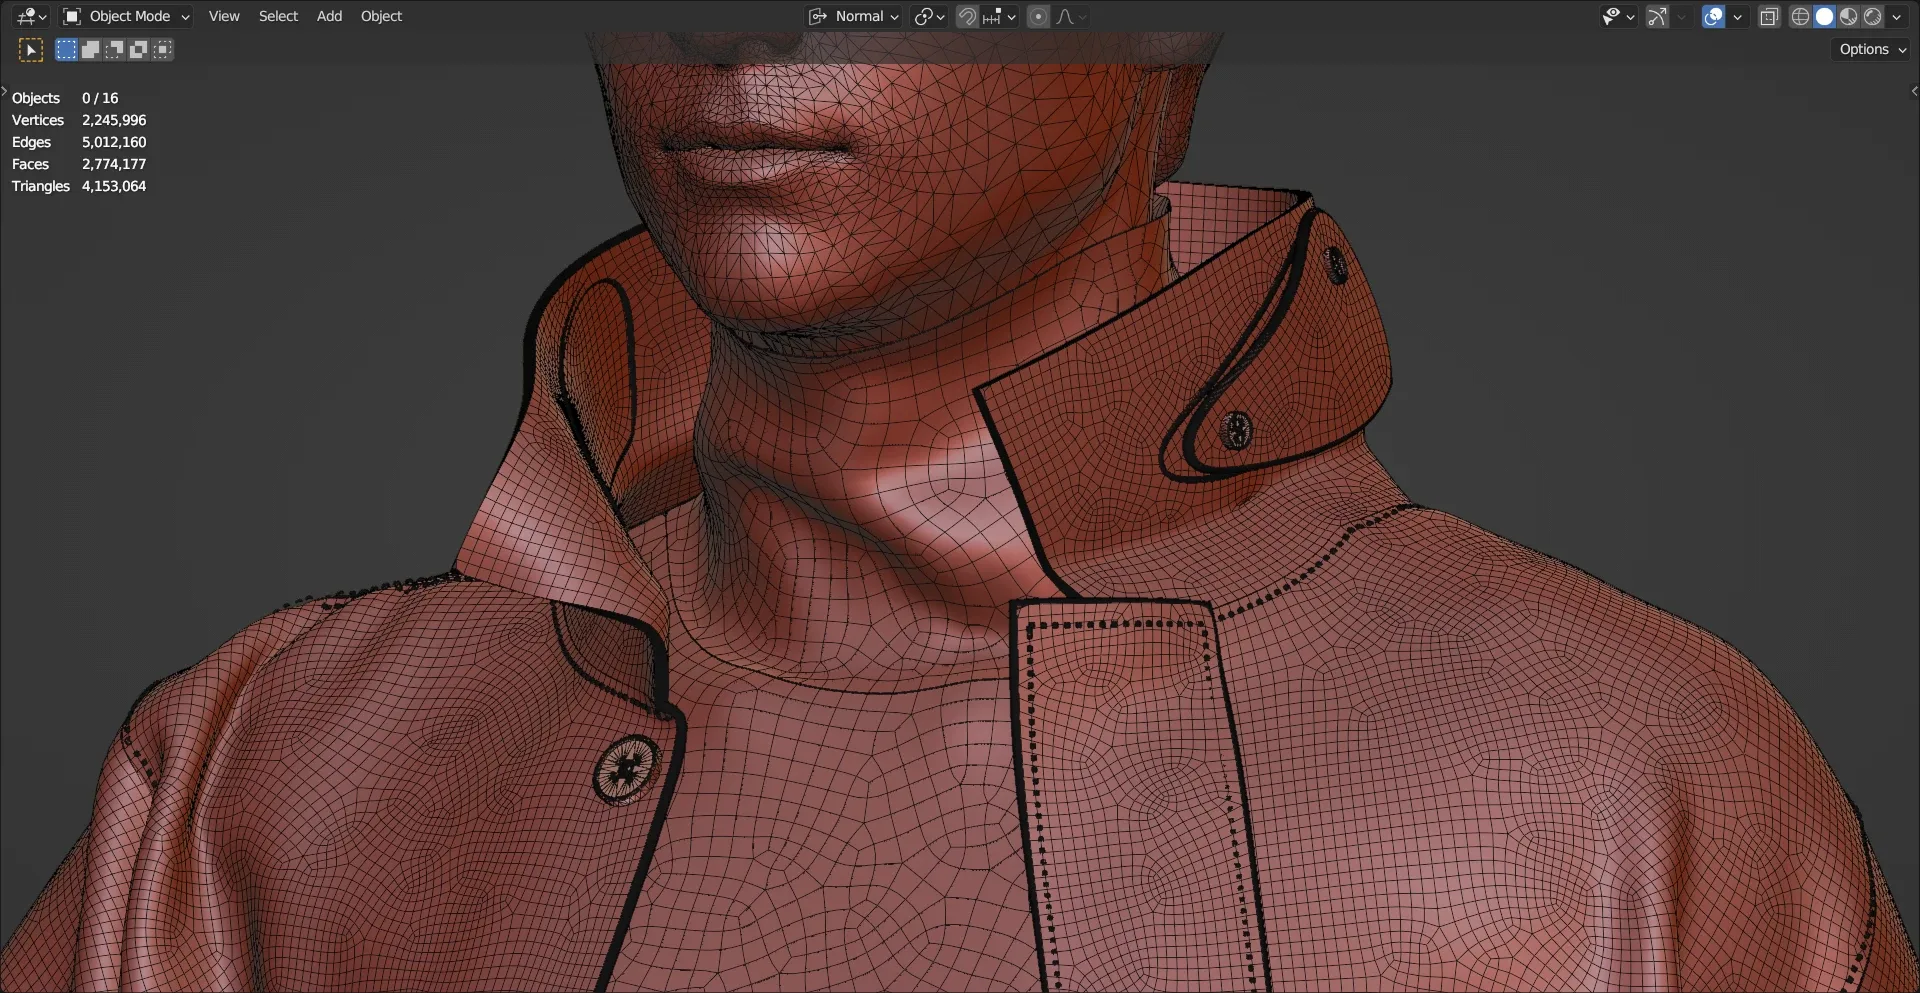Choose the subtract selection mode

click(114, 49)
